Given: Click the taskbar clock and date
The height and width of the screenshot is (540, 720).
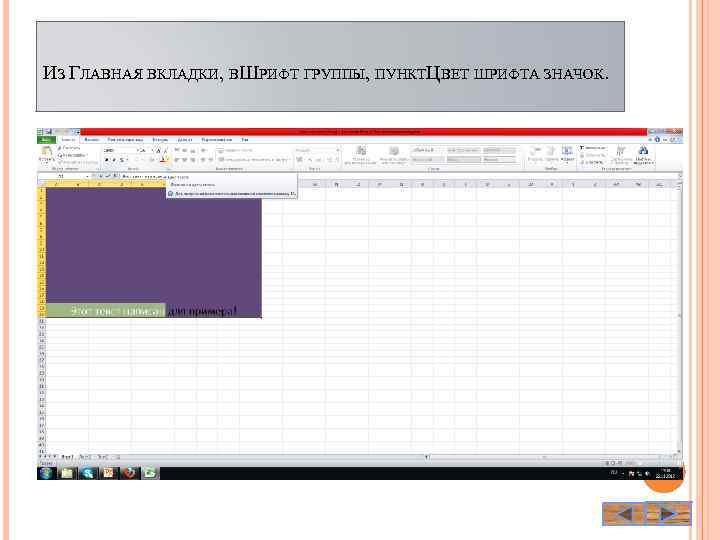Looking at the screenshot, I should 665,473.
